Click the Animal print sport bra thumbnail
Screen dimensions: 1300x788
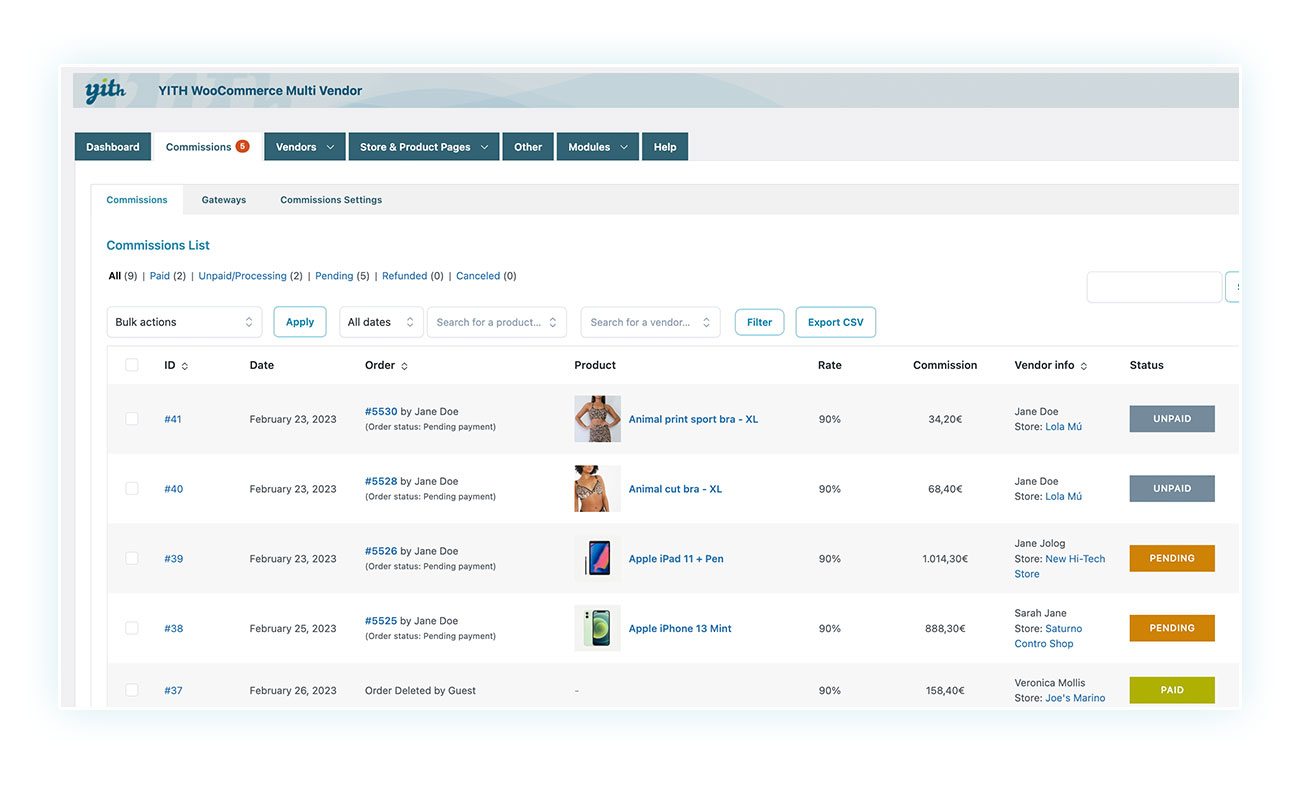click(x=597, y=419)
